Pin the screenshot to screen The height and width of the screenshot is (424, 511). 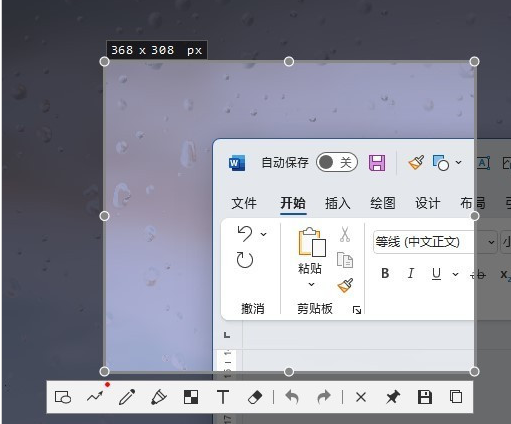pyautogui.click(x=393, y=397)
